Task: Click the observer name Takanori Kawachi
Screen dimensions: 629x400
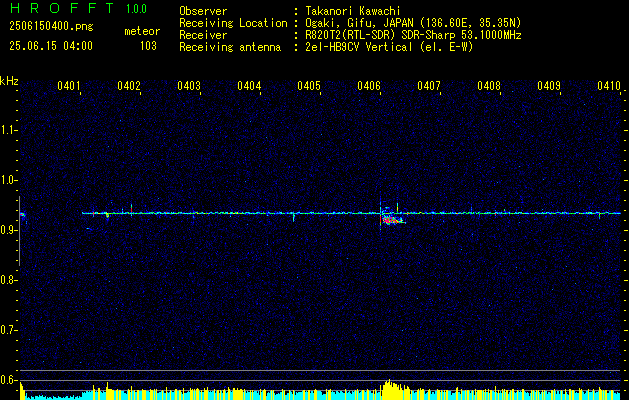Action: coord(353,11)
